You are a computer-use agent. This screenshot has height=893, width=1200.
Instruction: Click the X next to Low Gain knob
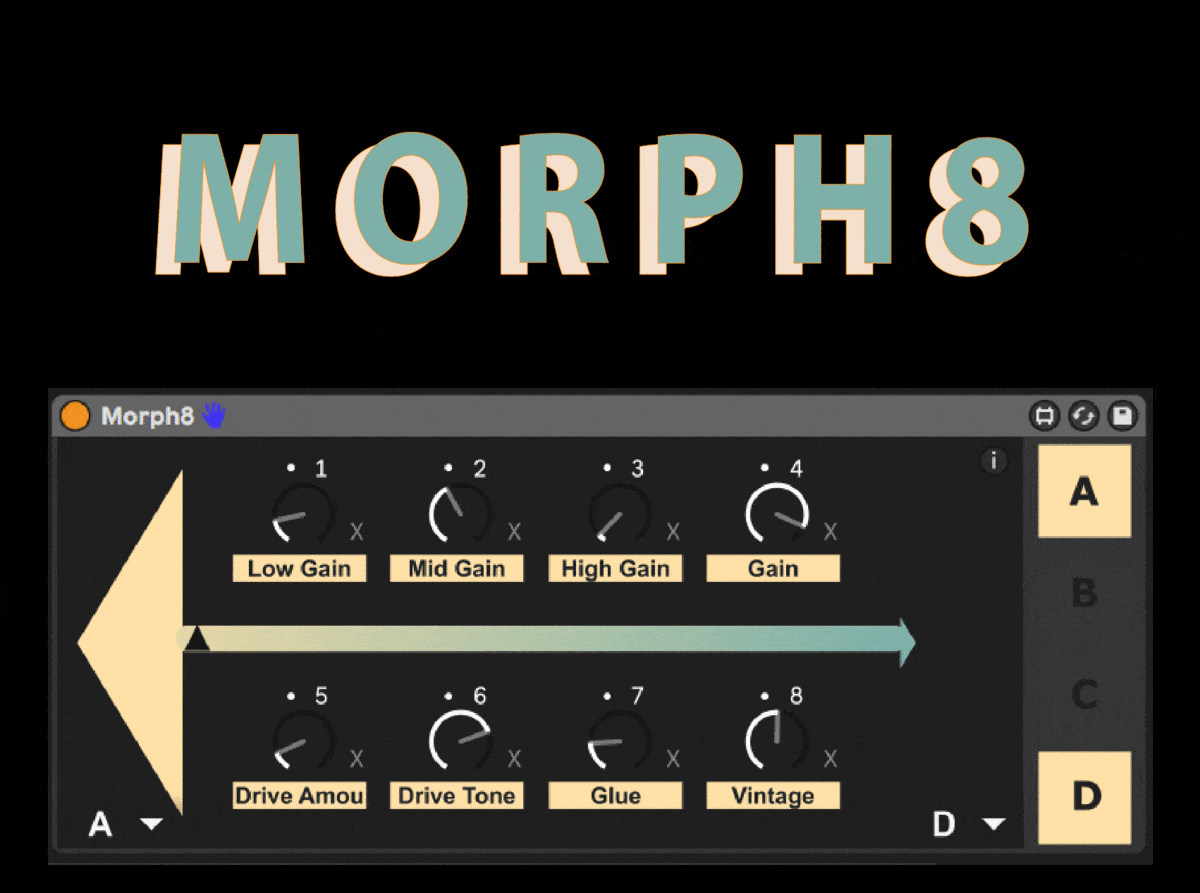click(356, 532)
